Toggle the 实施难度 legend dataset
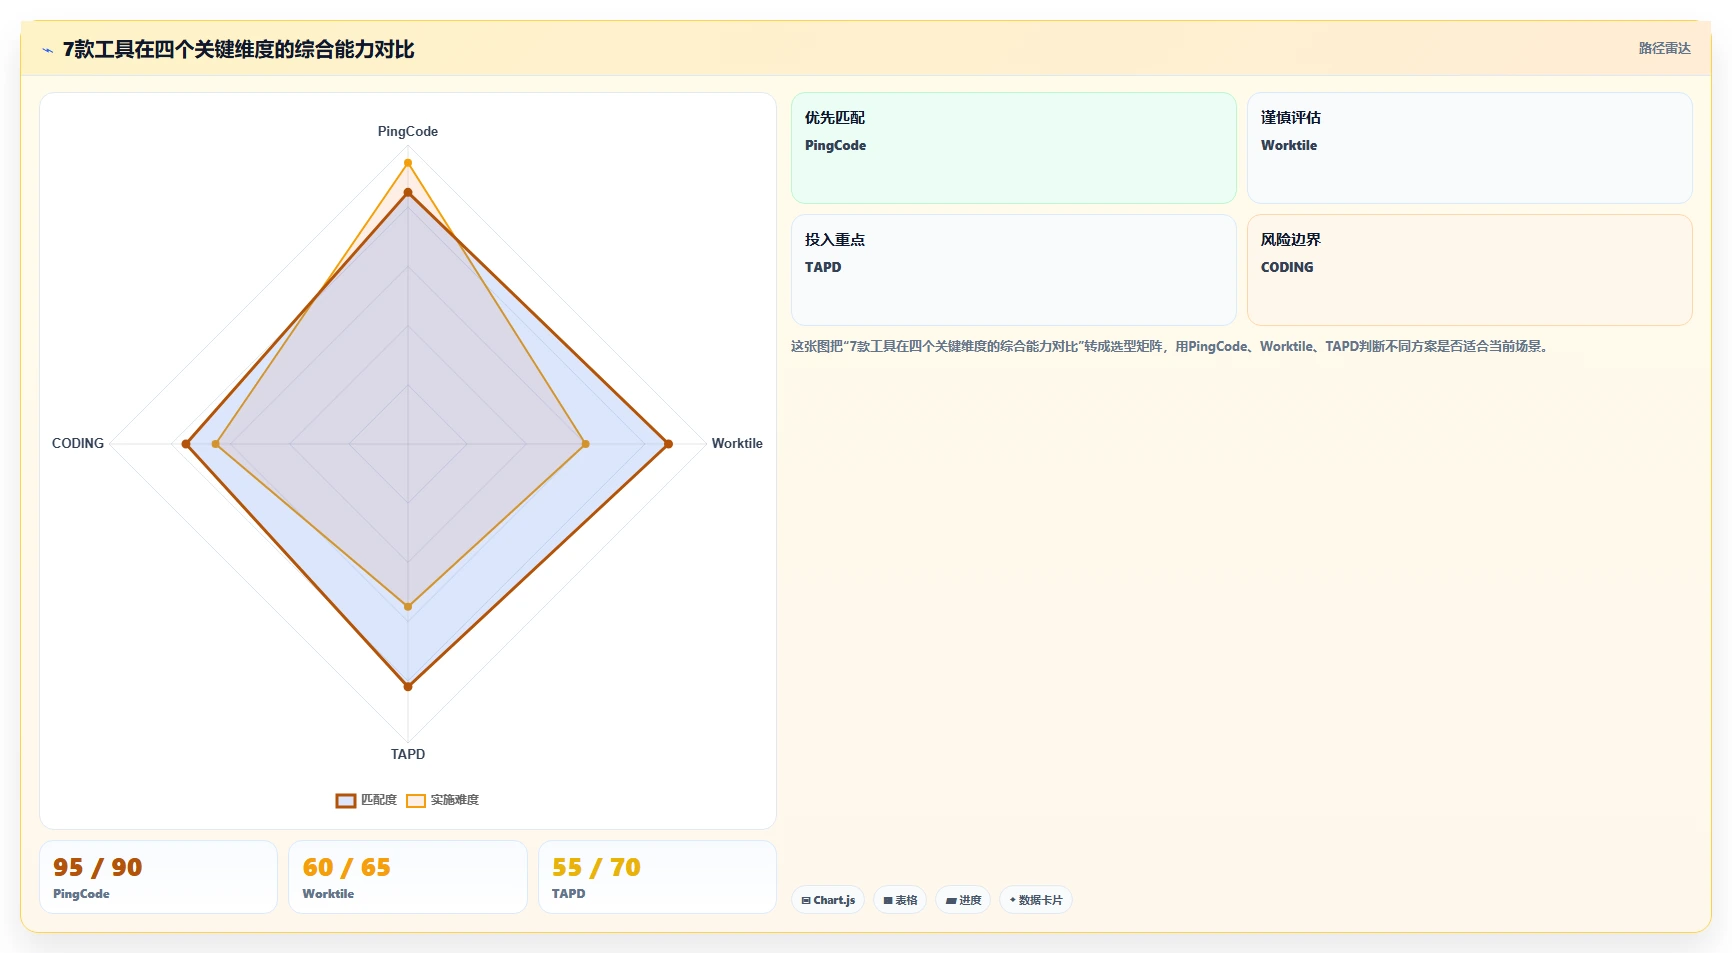The image size is (1732, 953). pos(443,800)
